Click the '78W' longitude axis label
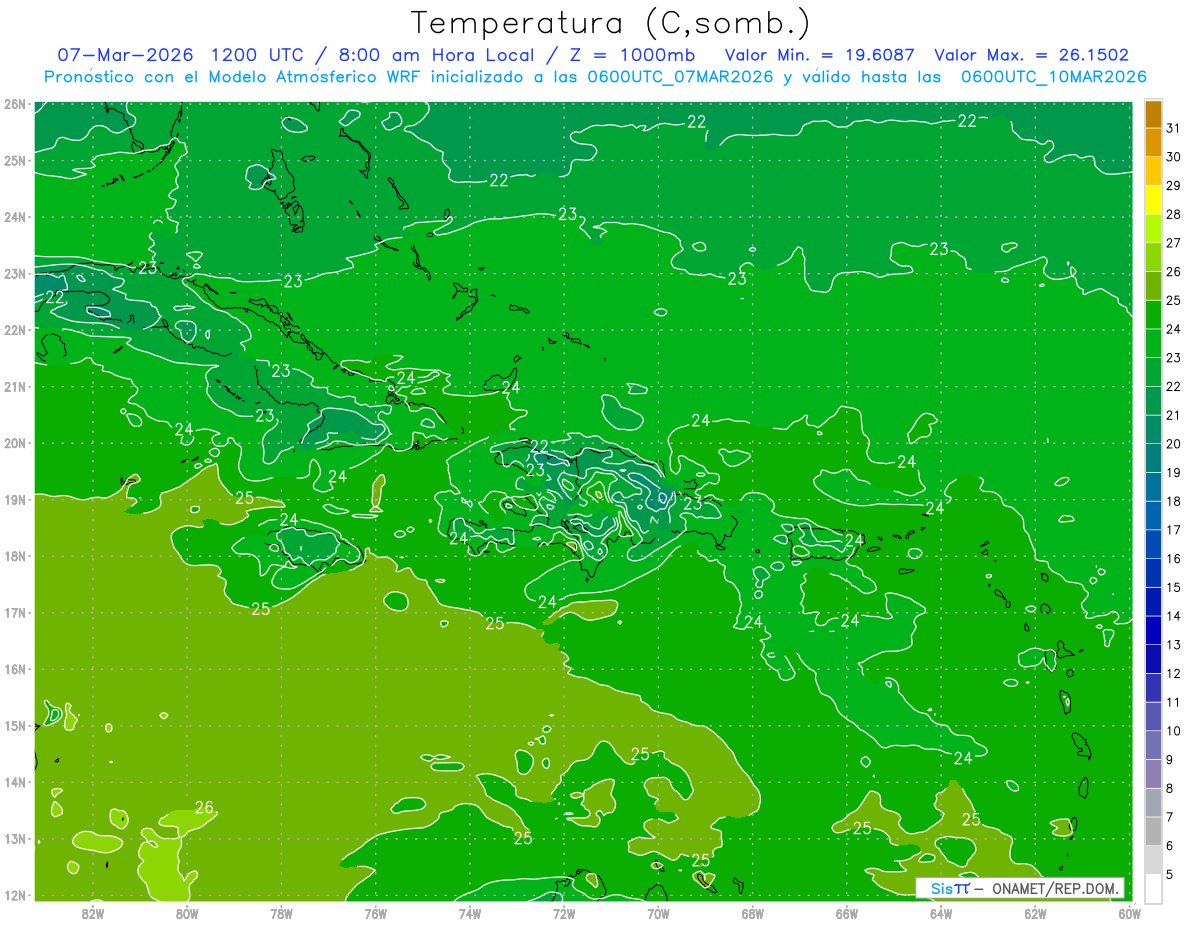 pos(281,913)
